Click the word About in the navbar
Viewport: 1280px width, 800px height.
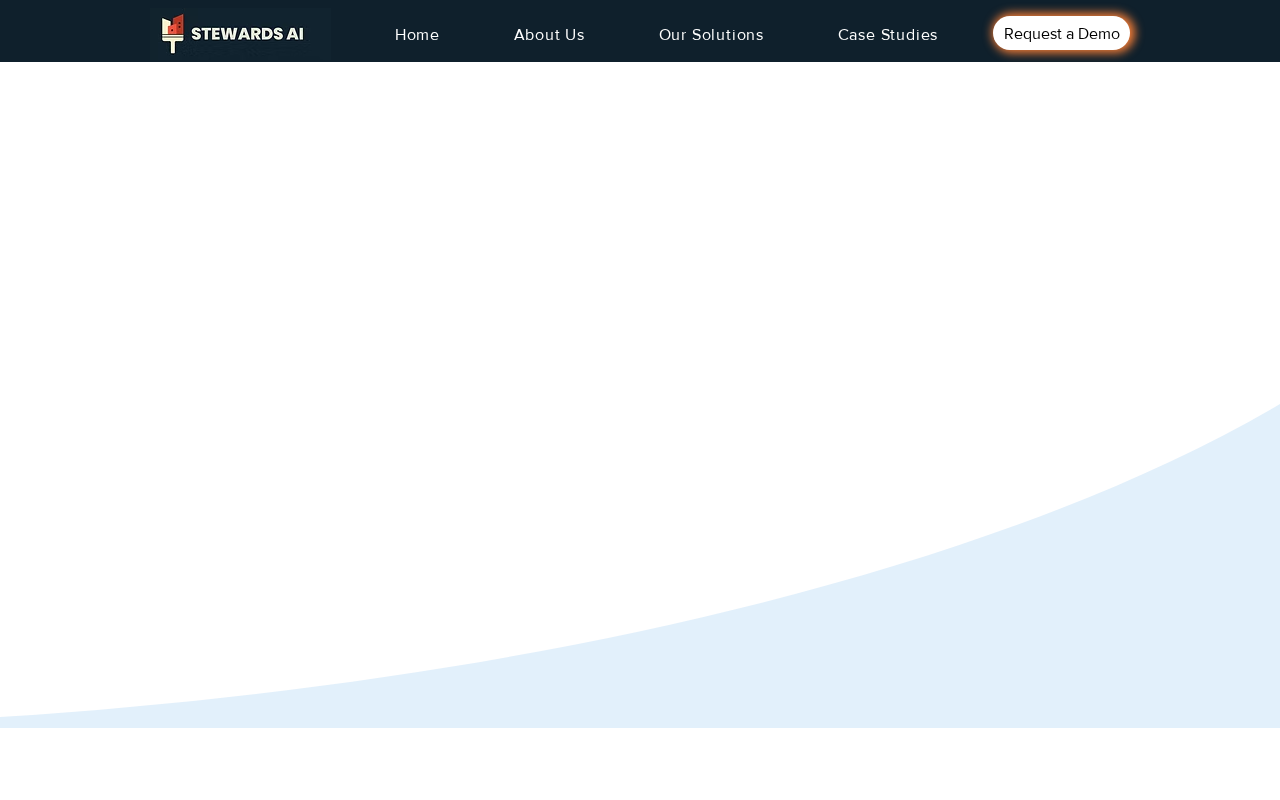[x=535, y=35]
